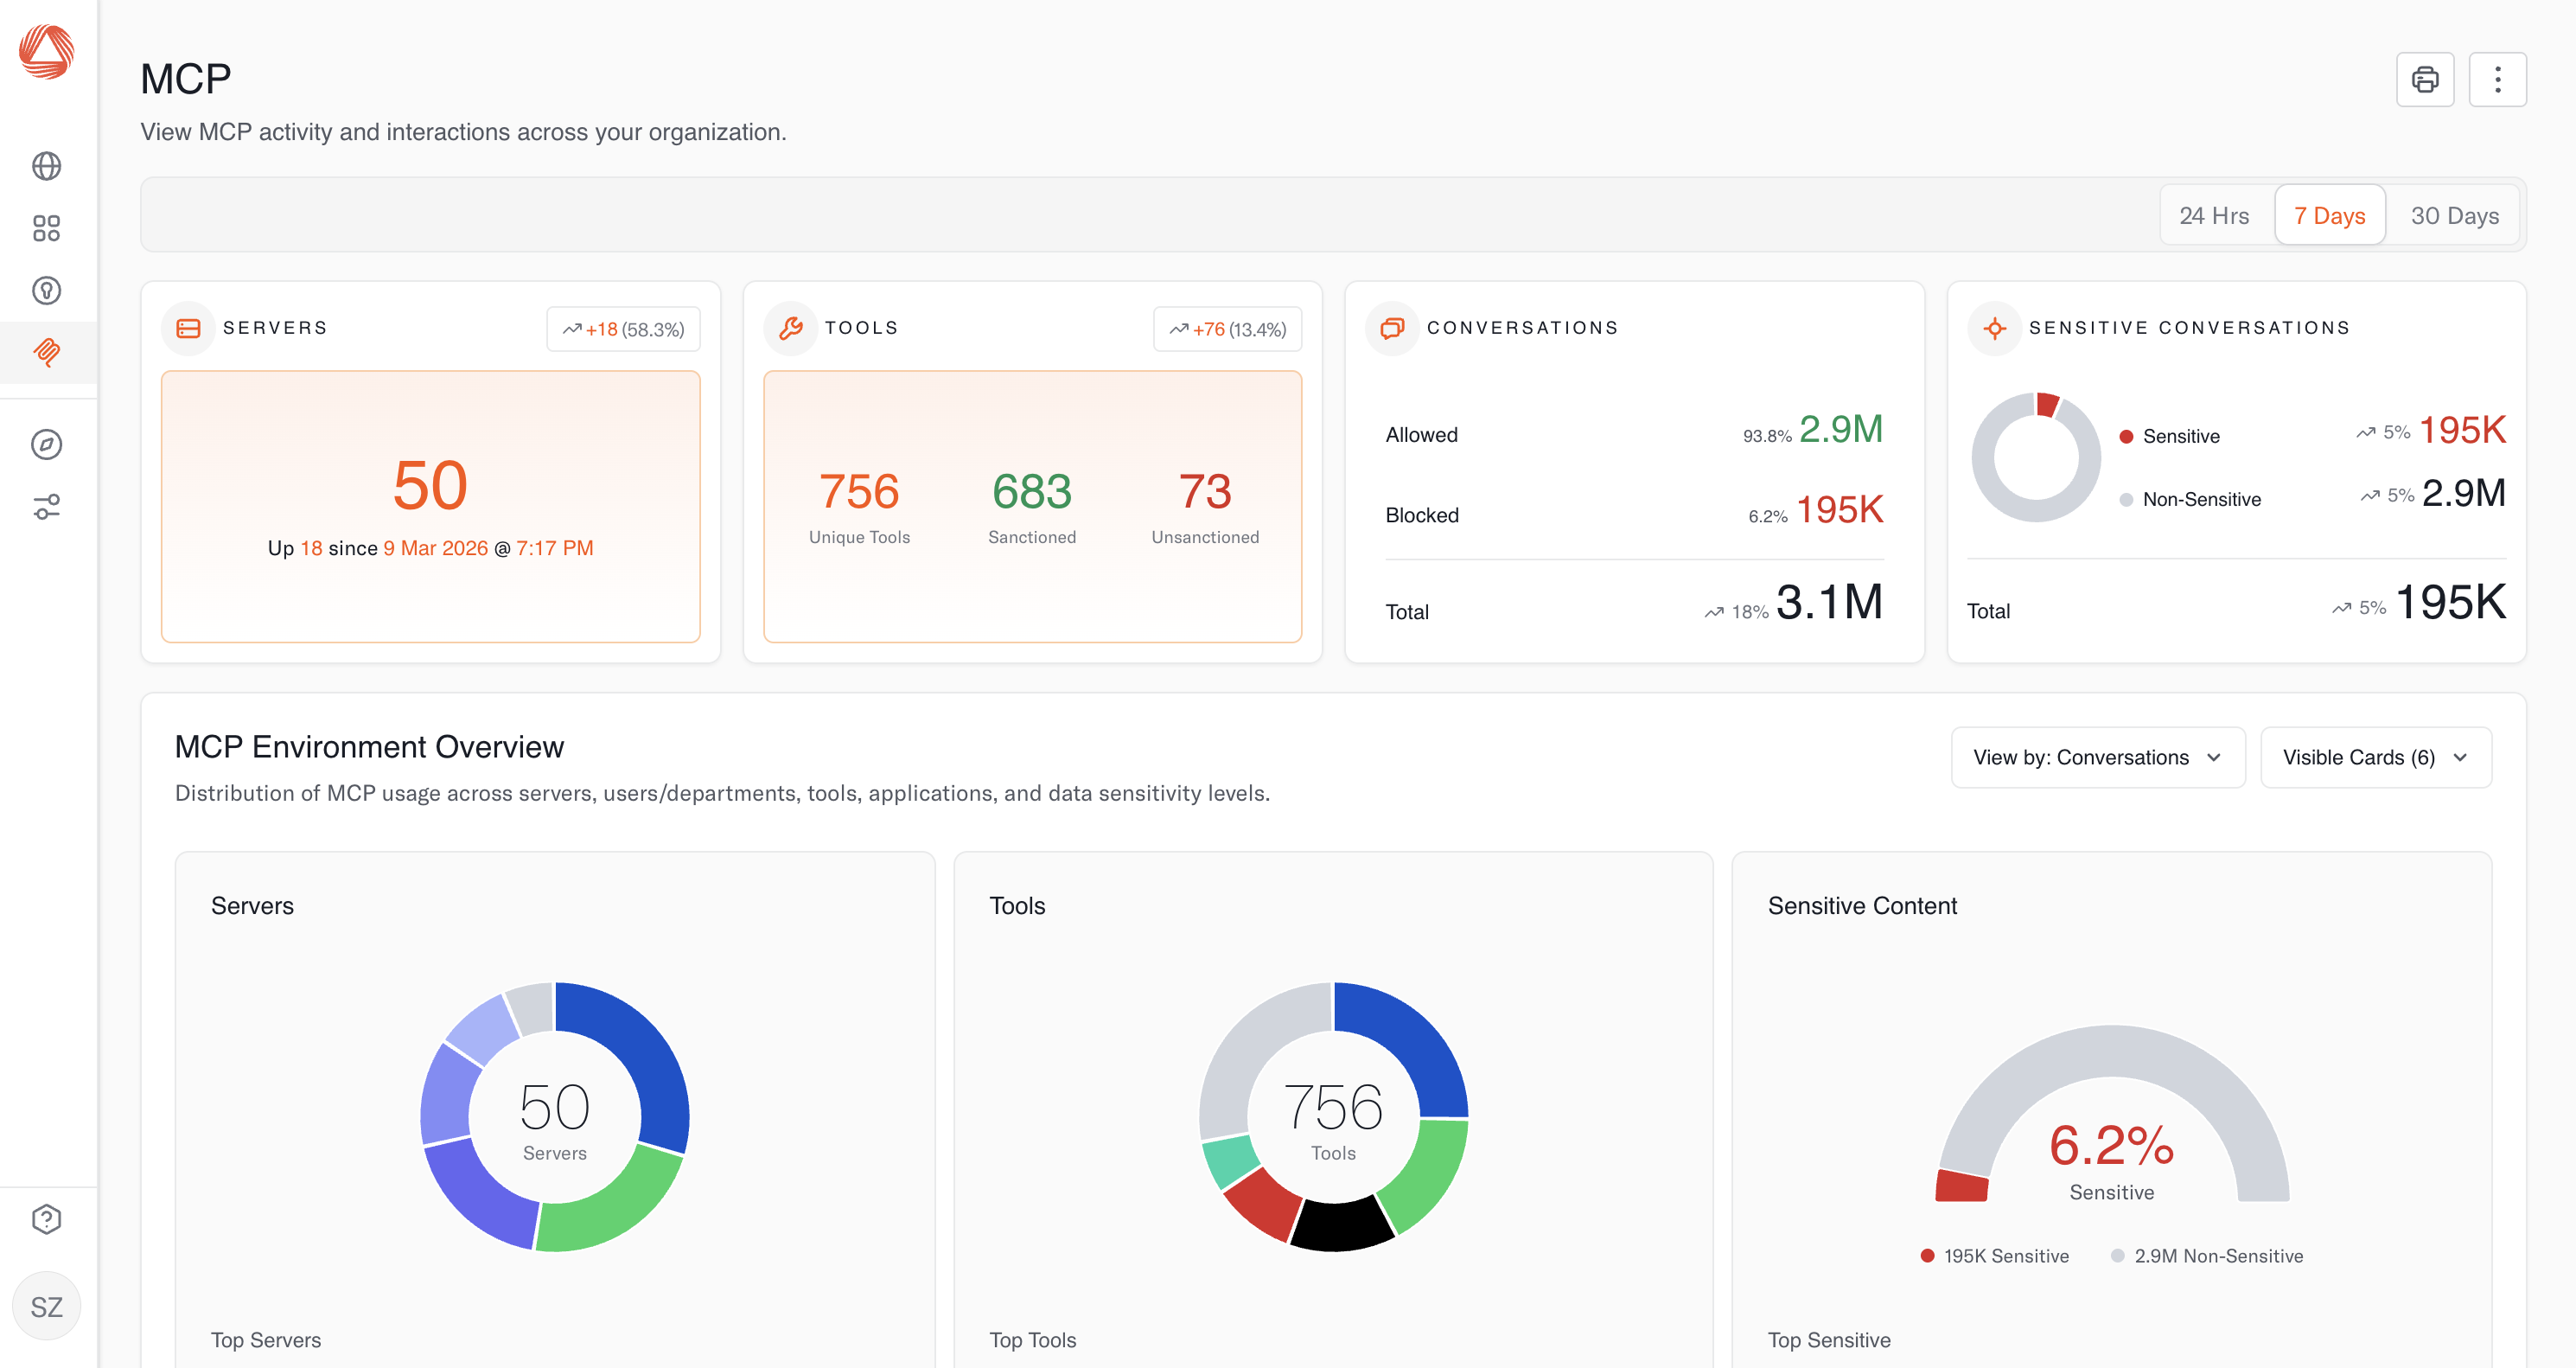The width and height of the screenshot is (2576, 1368).
Task: Click the sliders settings sidebar icon
Action: coord(46,507)
